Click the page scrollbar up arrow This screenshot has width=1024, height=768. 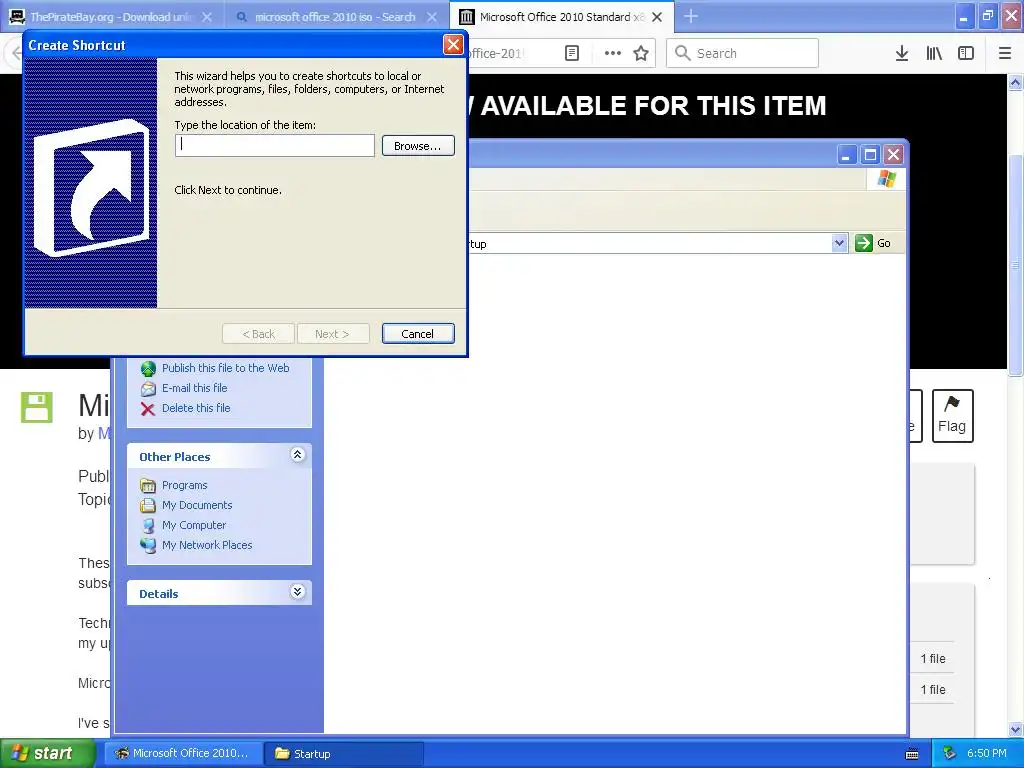(x=1016, y=82)
